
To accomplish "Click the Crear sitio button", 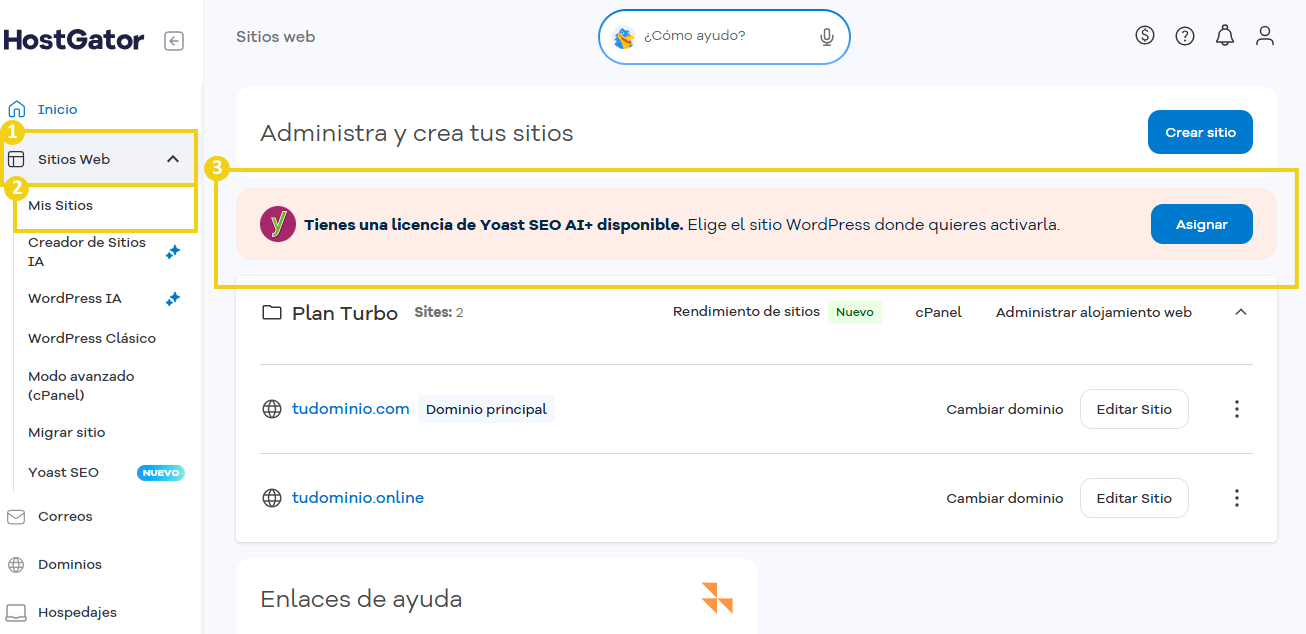I will click(x=1200, y=132).
